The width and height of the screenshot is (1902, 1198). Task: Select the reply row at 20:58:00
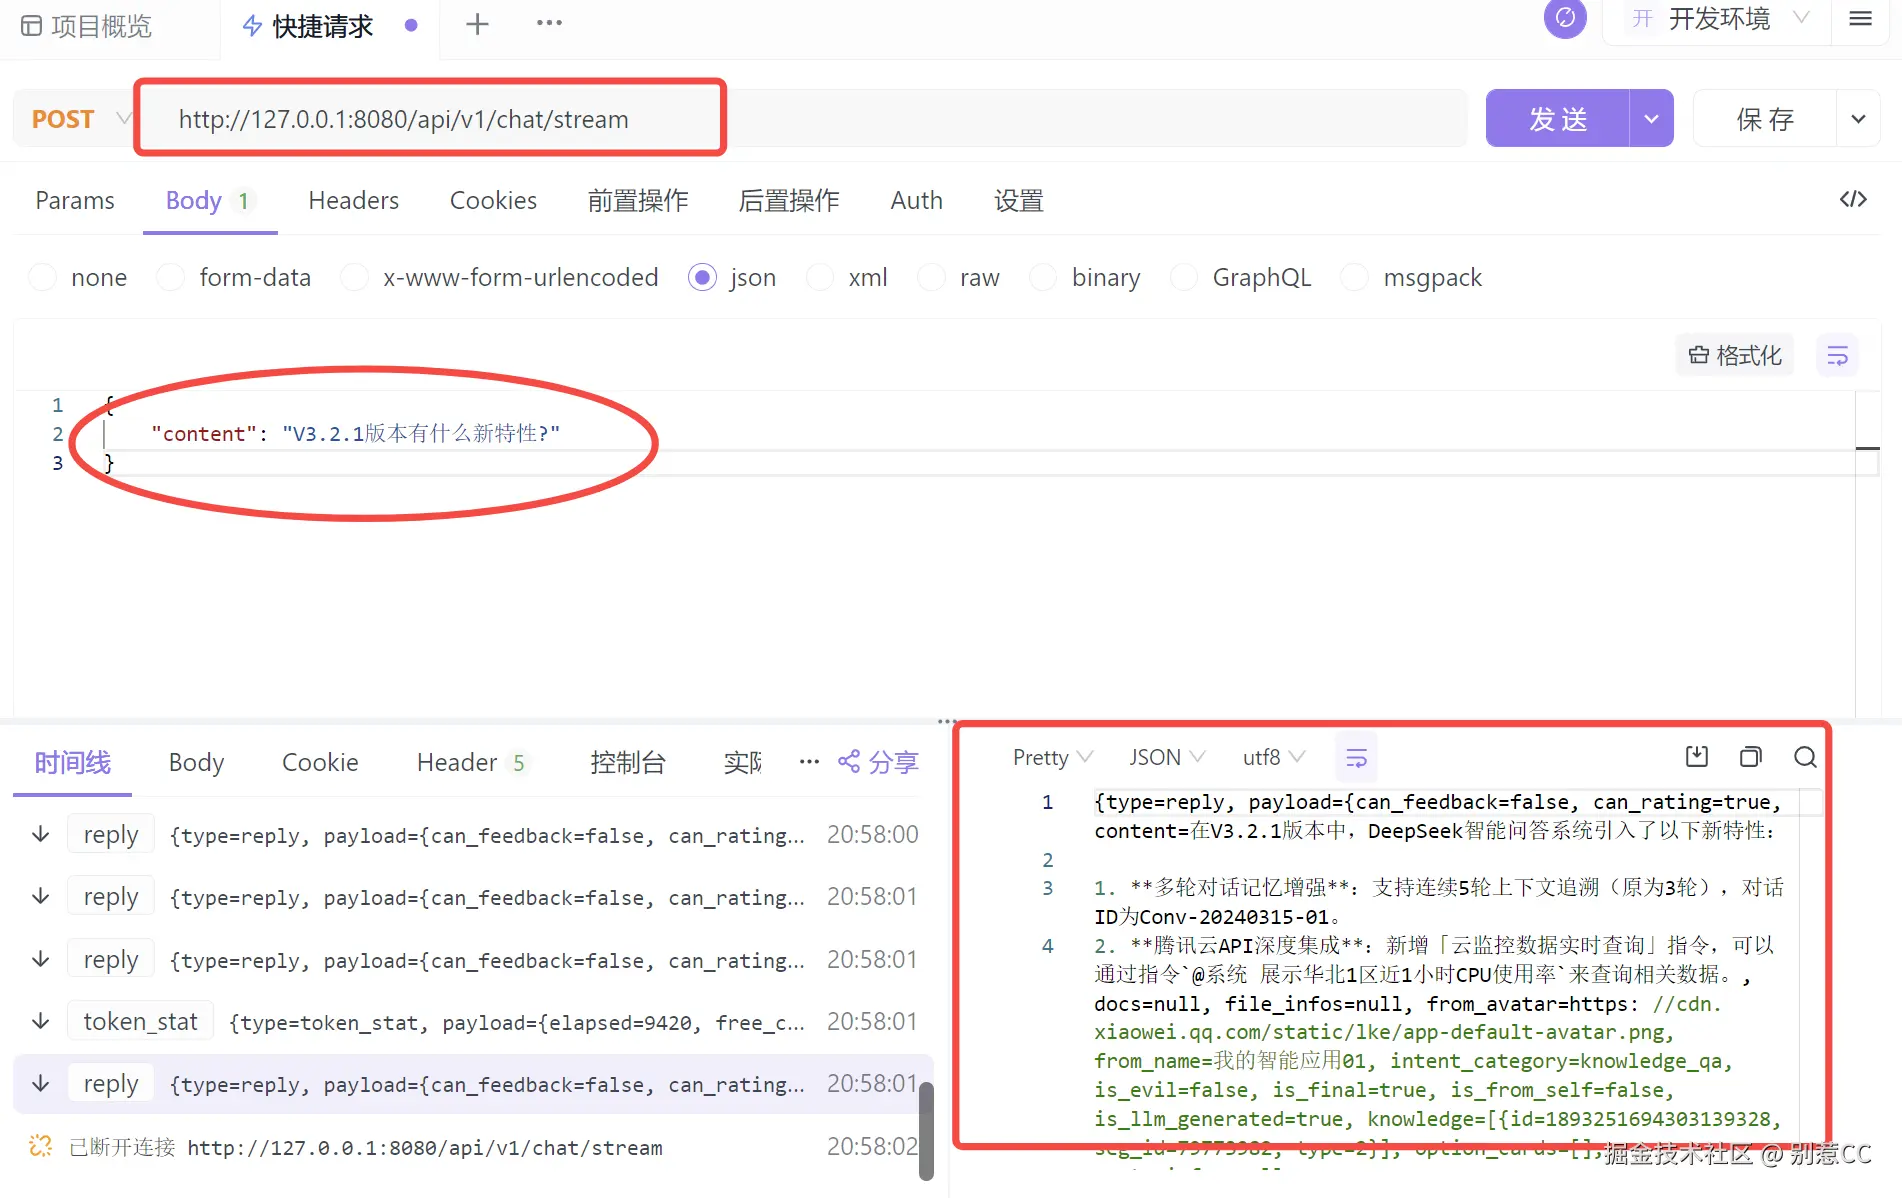474,834
